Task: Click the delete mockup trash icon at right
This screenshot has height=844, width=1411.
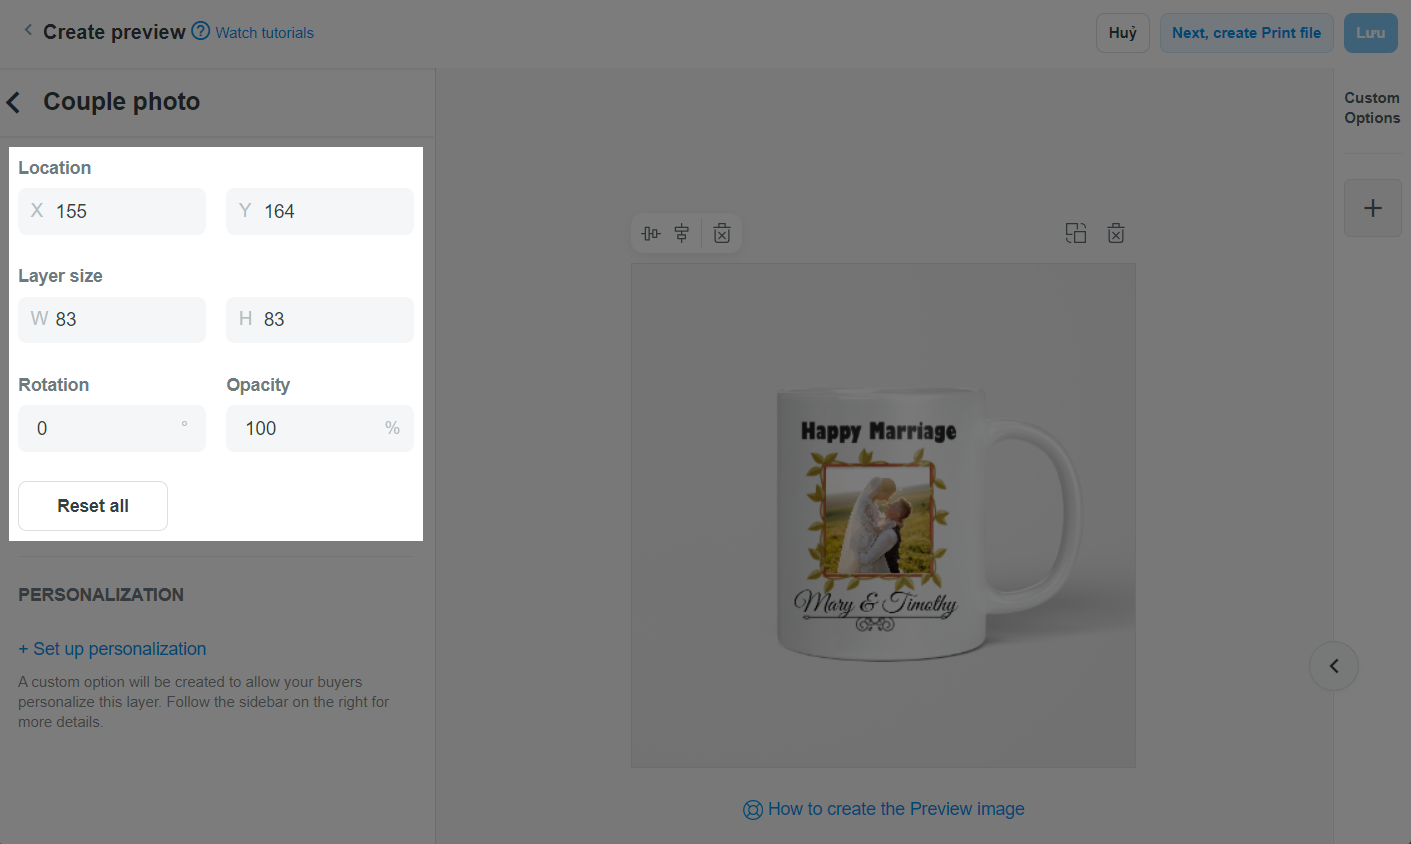Action: pos(1116,233)
